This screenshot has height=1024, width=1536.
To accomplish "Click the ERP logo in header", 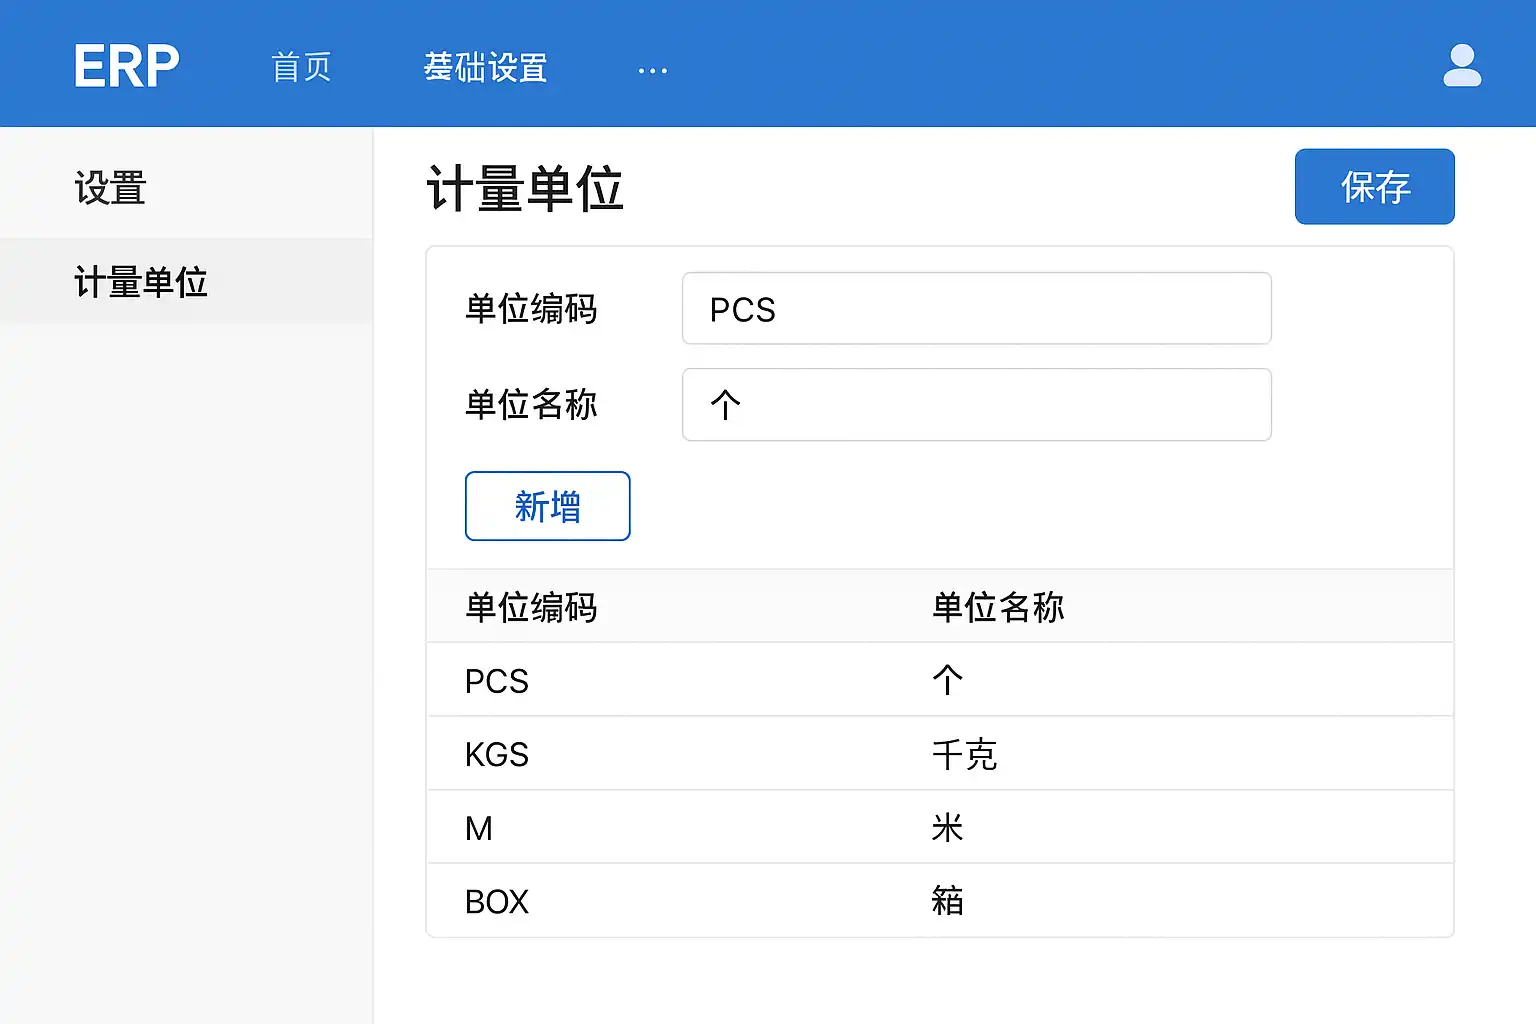I will [126, 67].
